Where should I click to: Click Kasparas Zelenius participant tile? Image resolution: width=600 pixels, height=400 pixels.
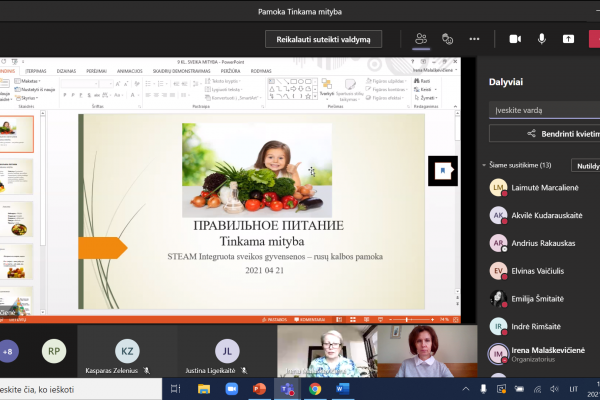click(127, 351)
